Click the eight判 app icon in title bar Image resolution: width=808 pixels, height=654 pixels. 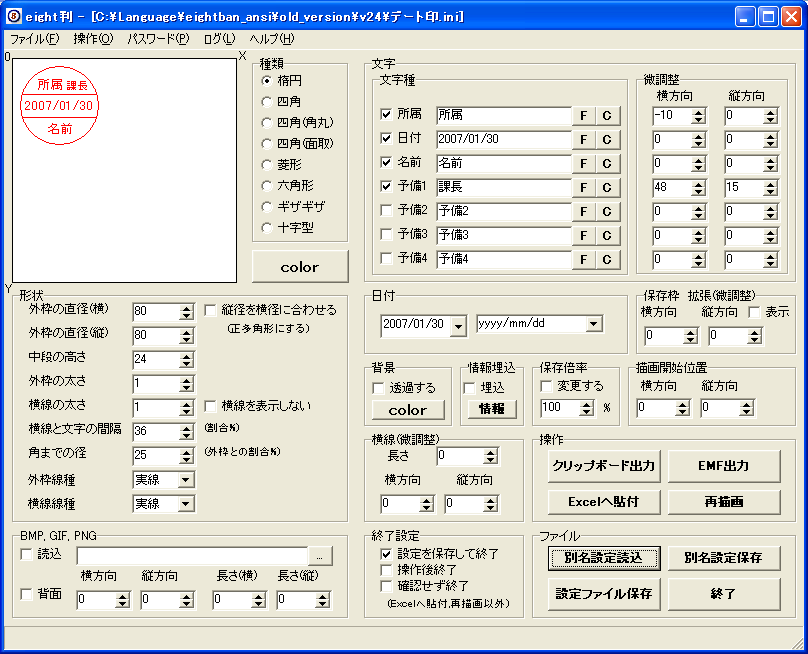tap(13, 16)
